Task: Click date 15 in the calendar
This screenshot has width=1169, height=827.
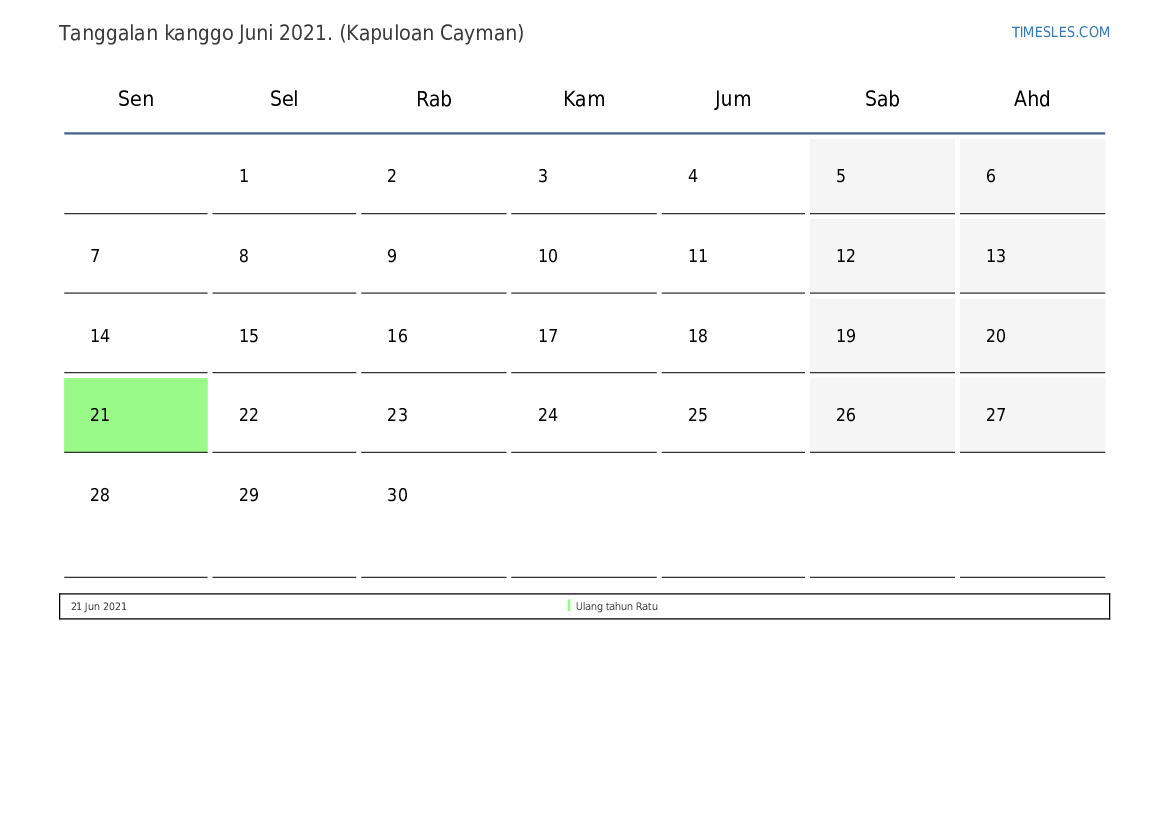Action: tap(284, 336)
